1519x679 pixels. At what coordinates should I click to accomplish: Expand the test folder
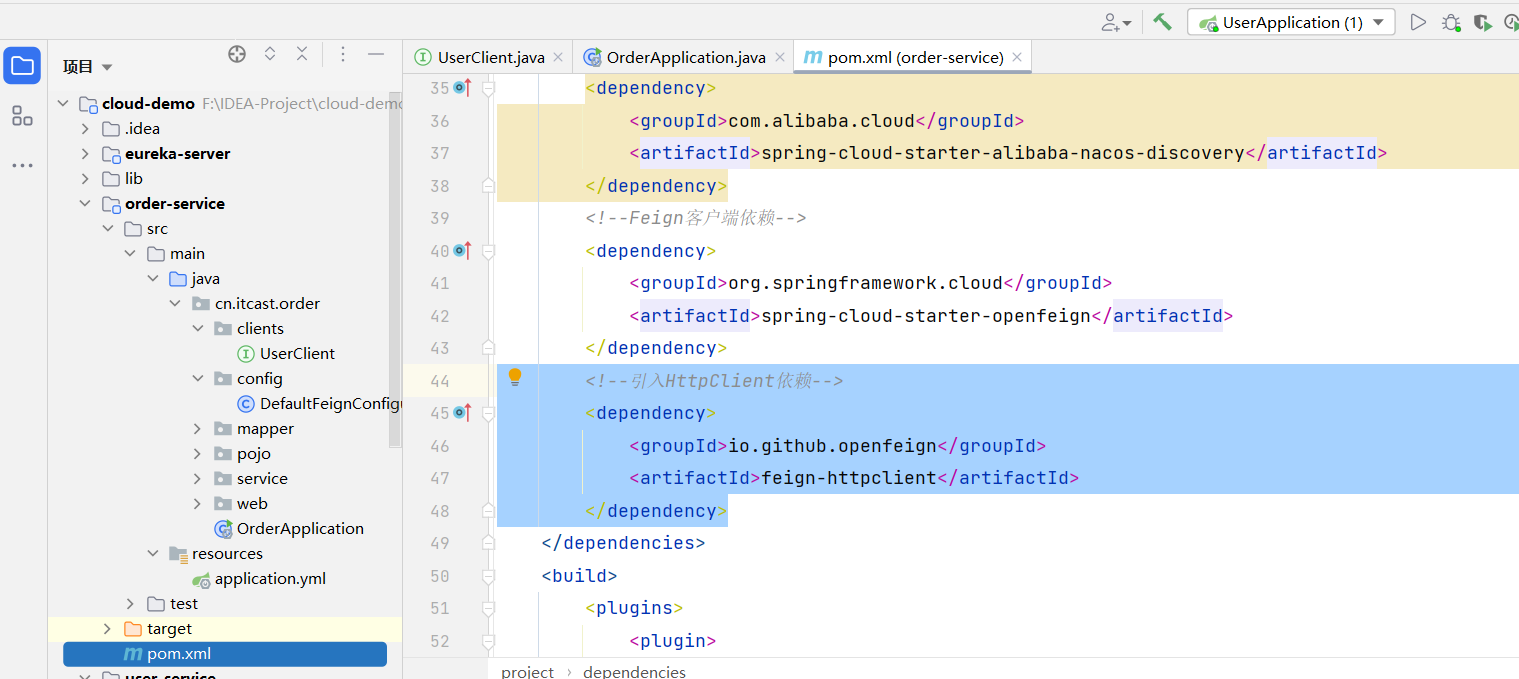(131, 604)
